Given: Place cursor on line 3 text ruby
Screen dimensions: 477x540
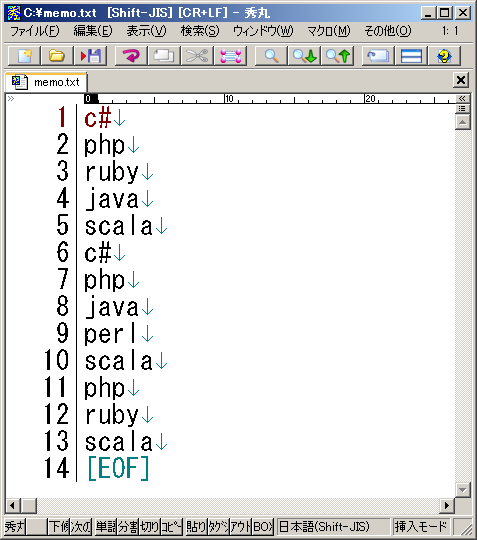Looking at the screenshot, I should pyautogui.click(x=112, y=172).
